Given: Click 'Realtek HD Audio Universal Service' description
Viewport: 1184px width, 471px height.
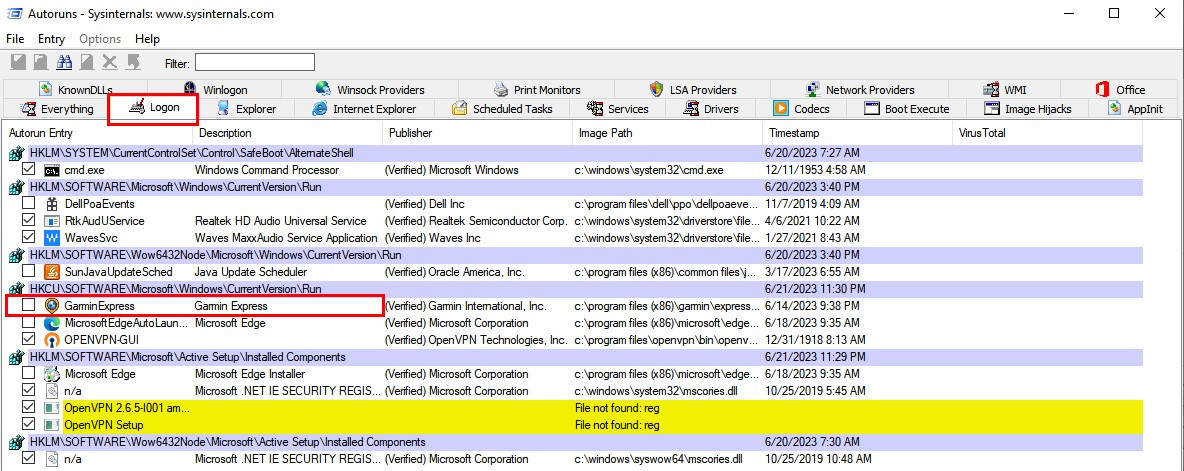Looking at the screenshot, I should (x=280, y=221).
